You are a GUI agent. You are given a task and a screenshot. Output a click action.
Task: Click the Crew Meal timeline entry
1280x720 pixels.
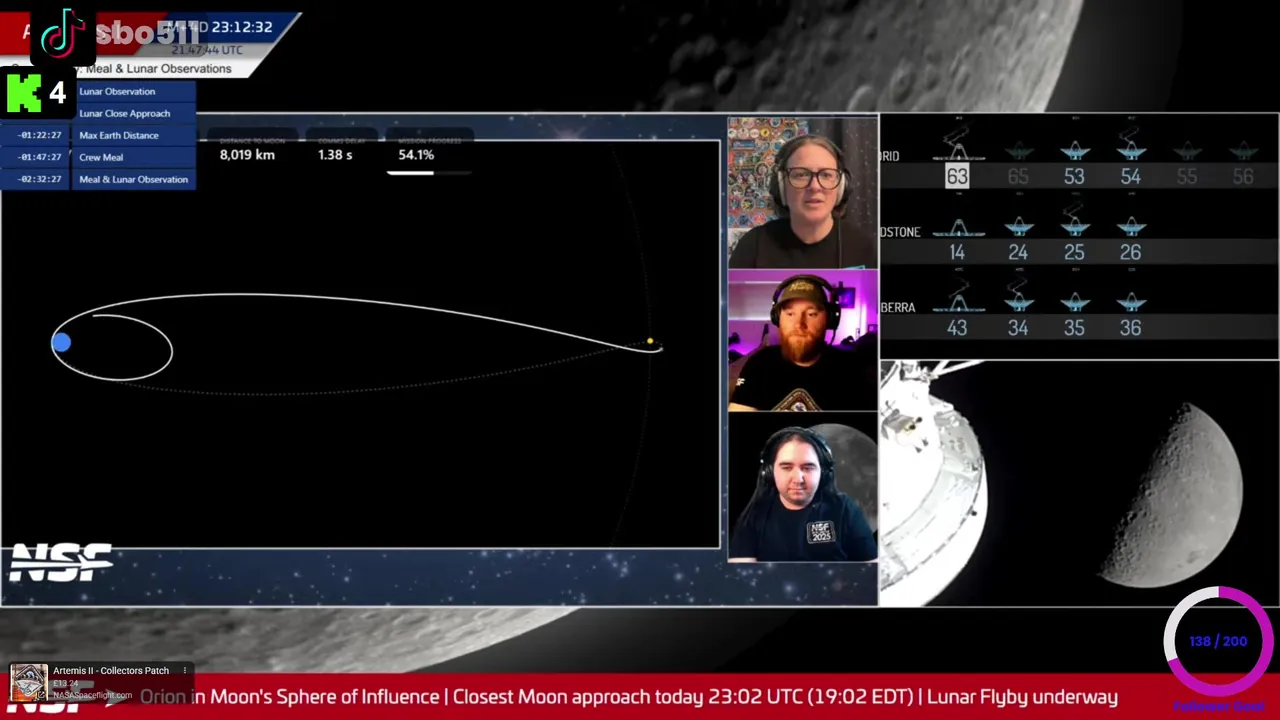[134, 157]
